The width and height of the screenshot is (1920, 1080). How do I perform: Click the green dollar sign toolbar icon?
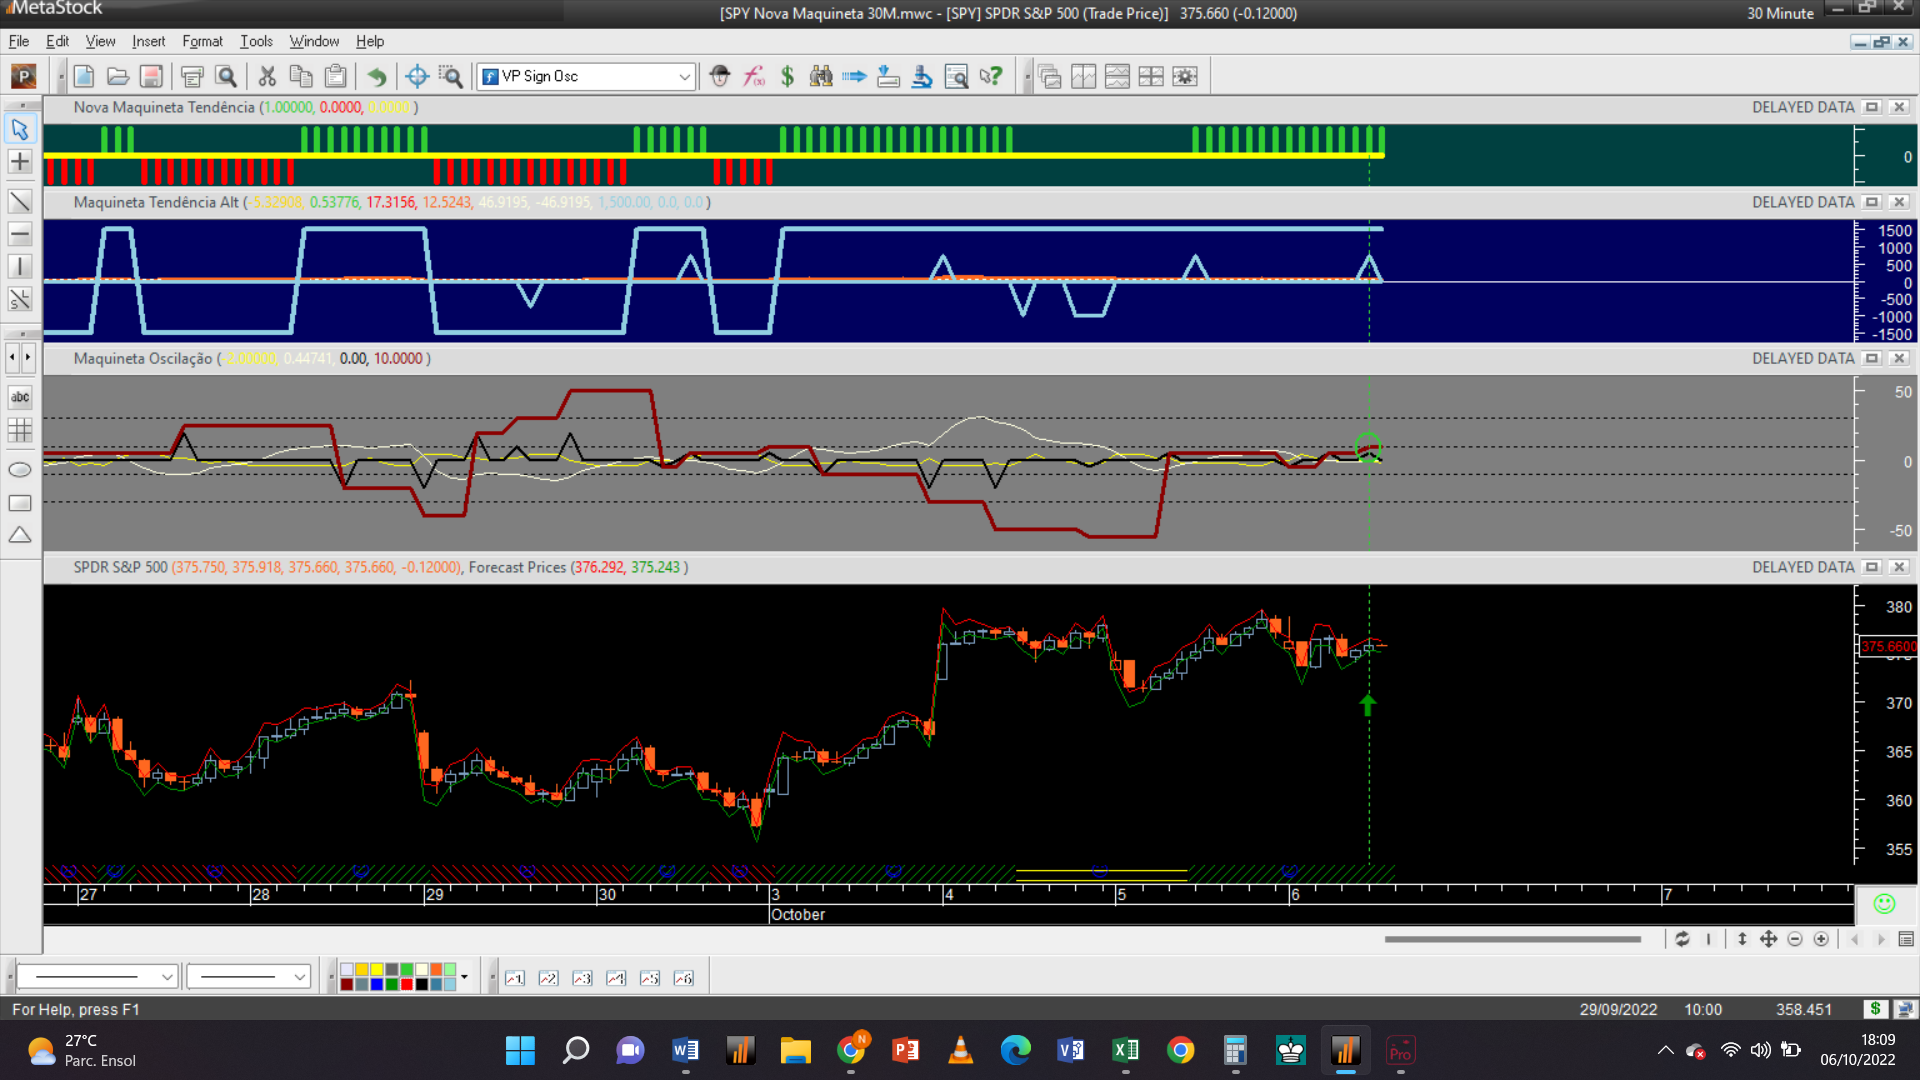pyautogui.click(x=787, y=76)
